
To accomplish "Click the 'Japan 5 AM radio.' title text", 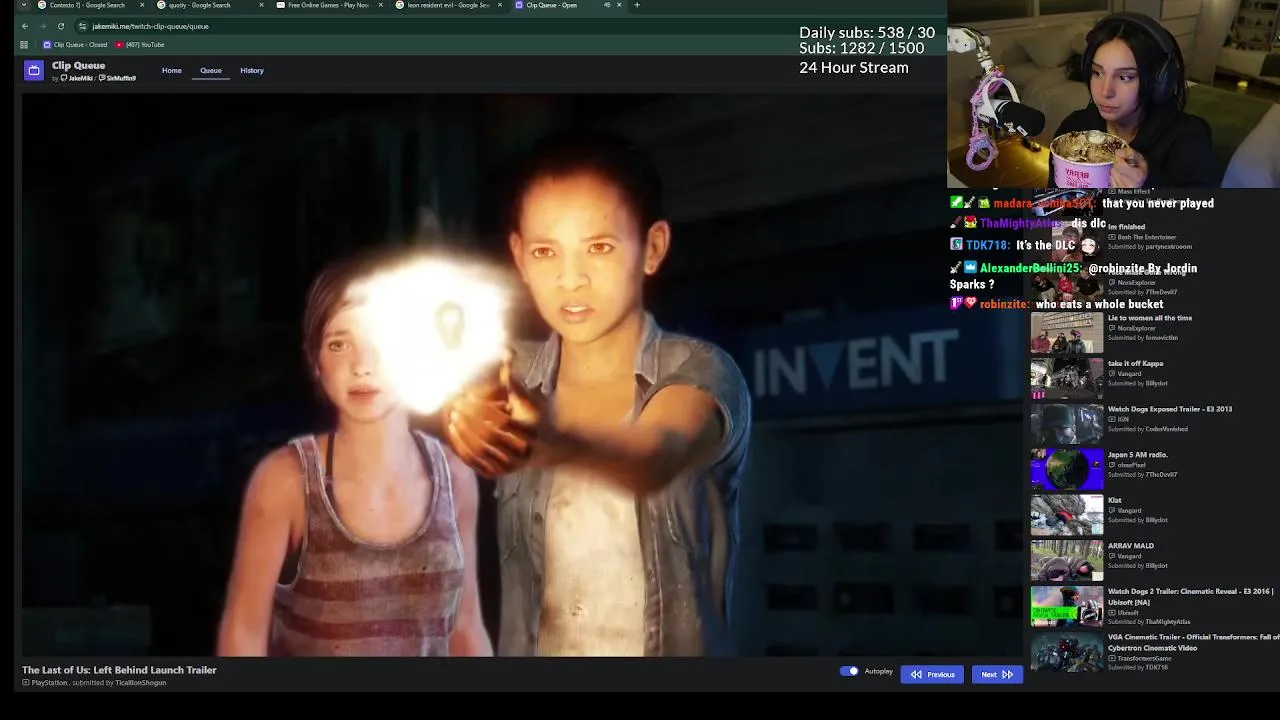I will pyautogui.click(x=1138, y=455).
